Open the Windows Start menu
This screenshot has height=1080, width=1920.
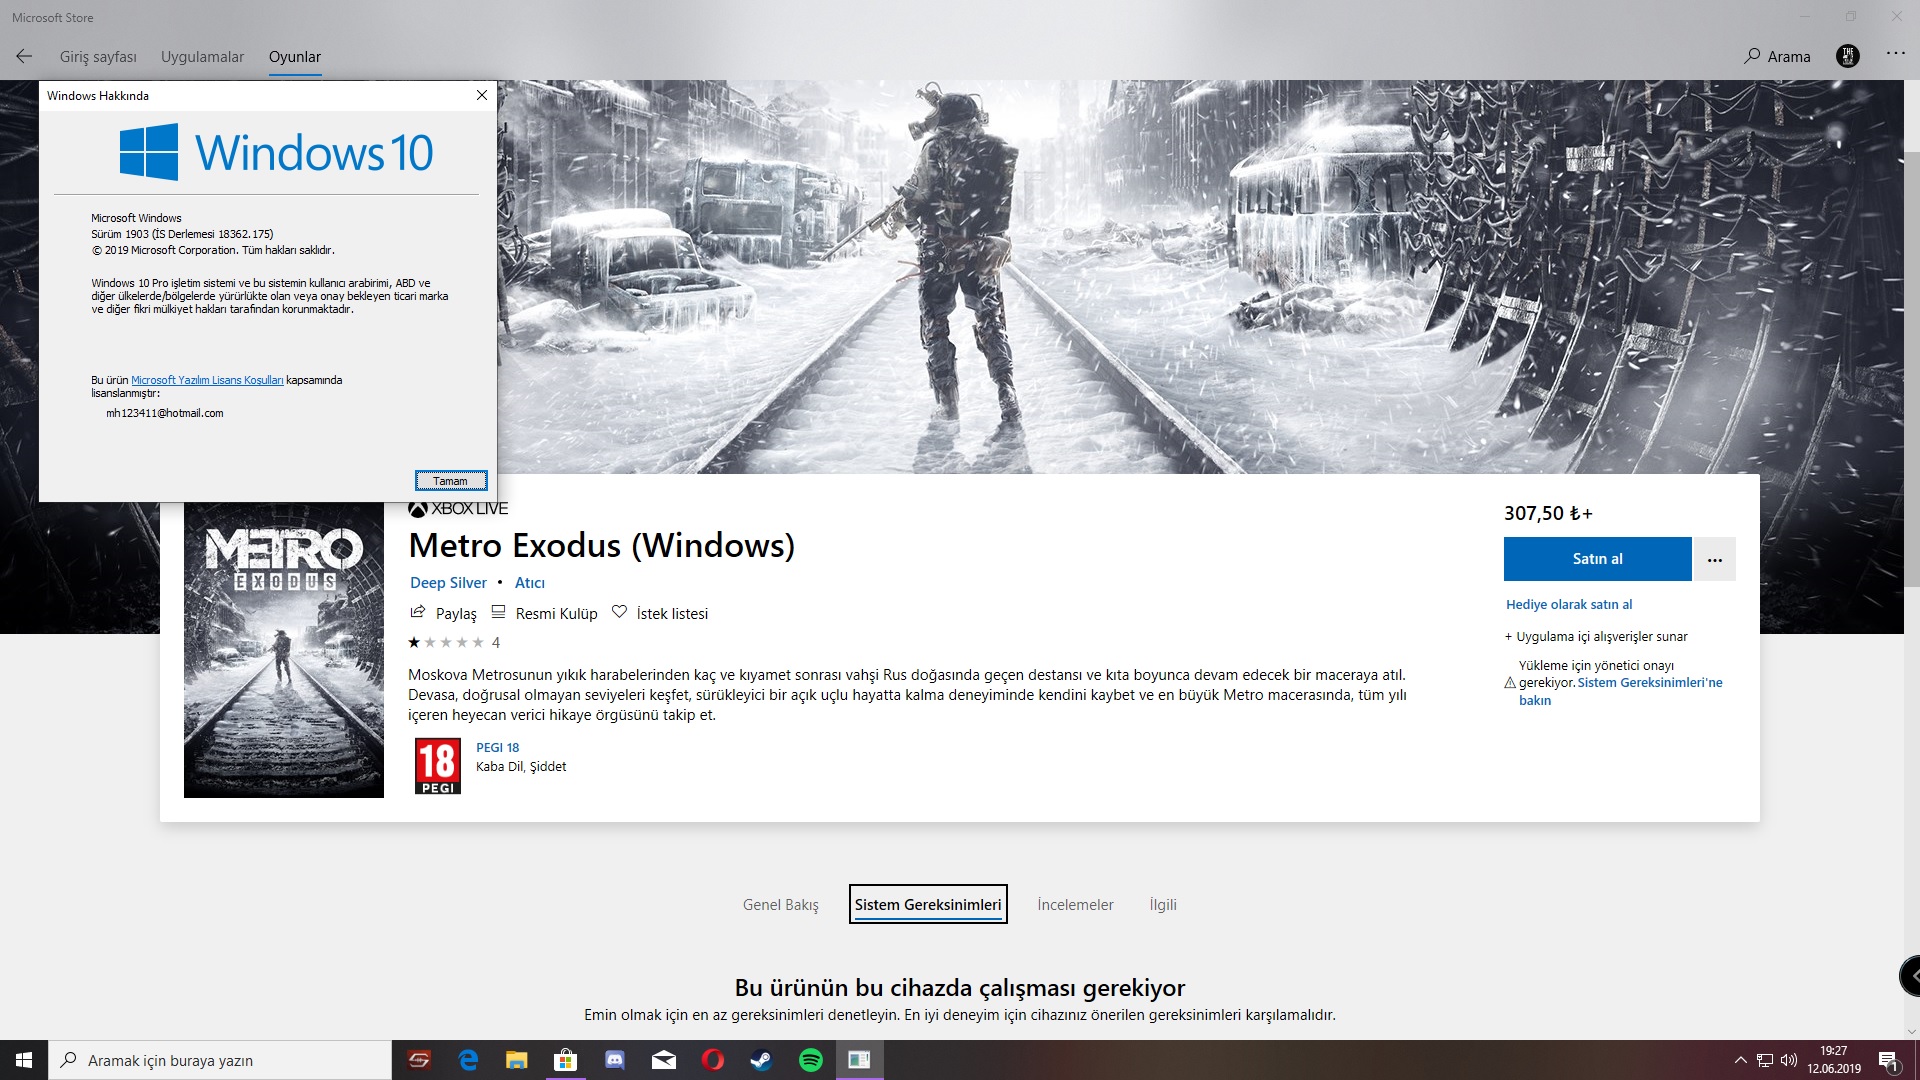point(24,1060)
